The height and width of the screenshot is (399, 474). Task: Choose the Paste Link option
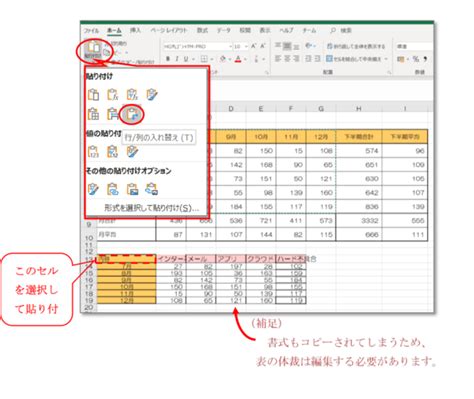click(x=113, y=189)
